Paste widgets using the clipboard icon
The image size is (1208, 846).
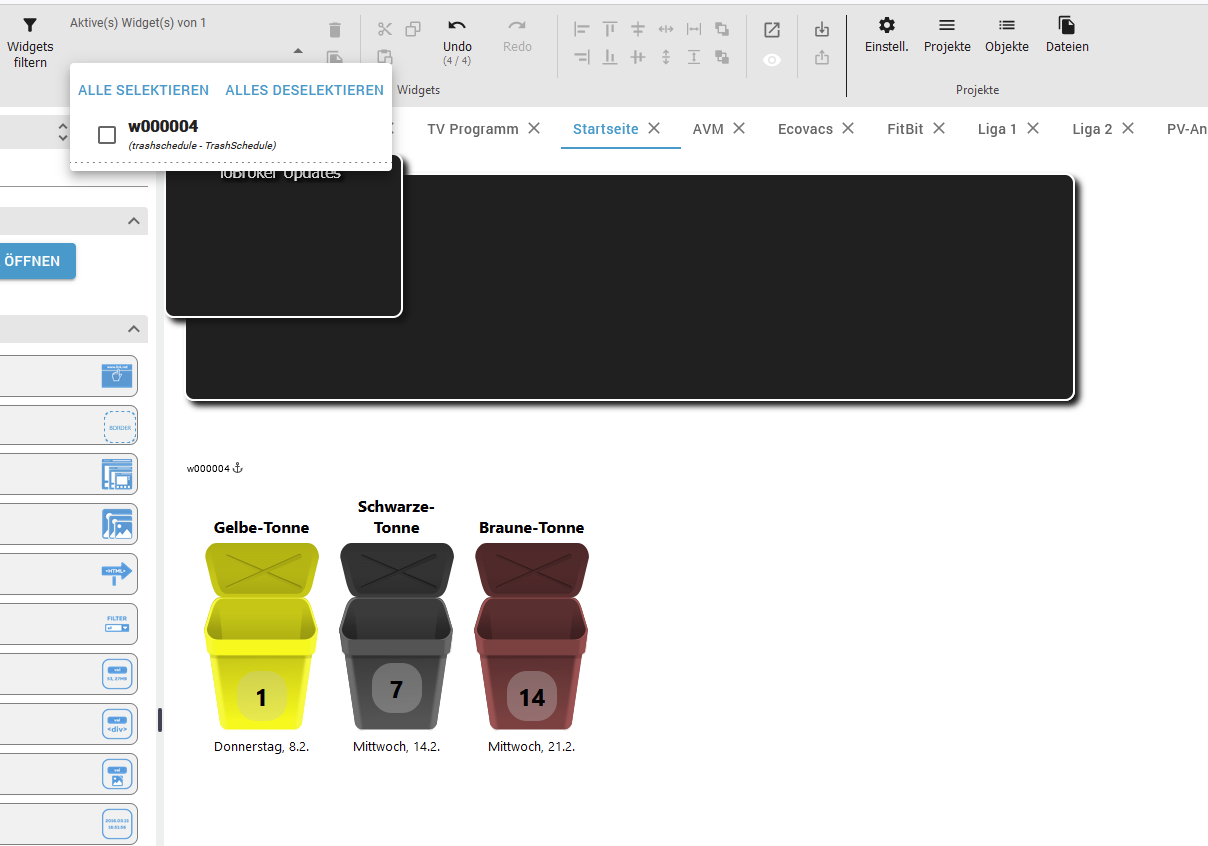(x=385, y=57)
